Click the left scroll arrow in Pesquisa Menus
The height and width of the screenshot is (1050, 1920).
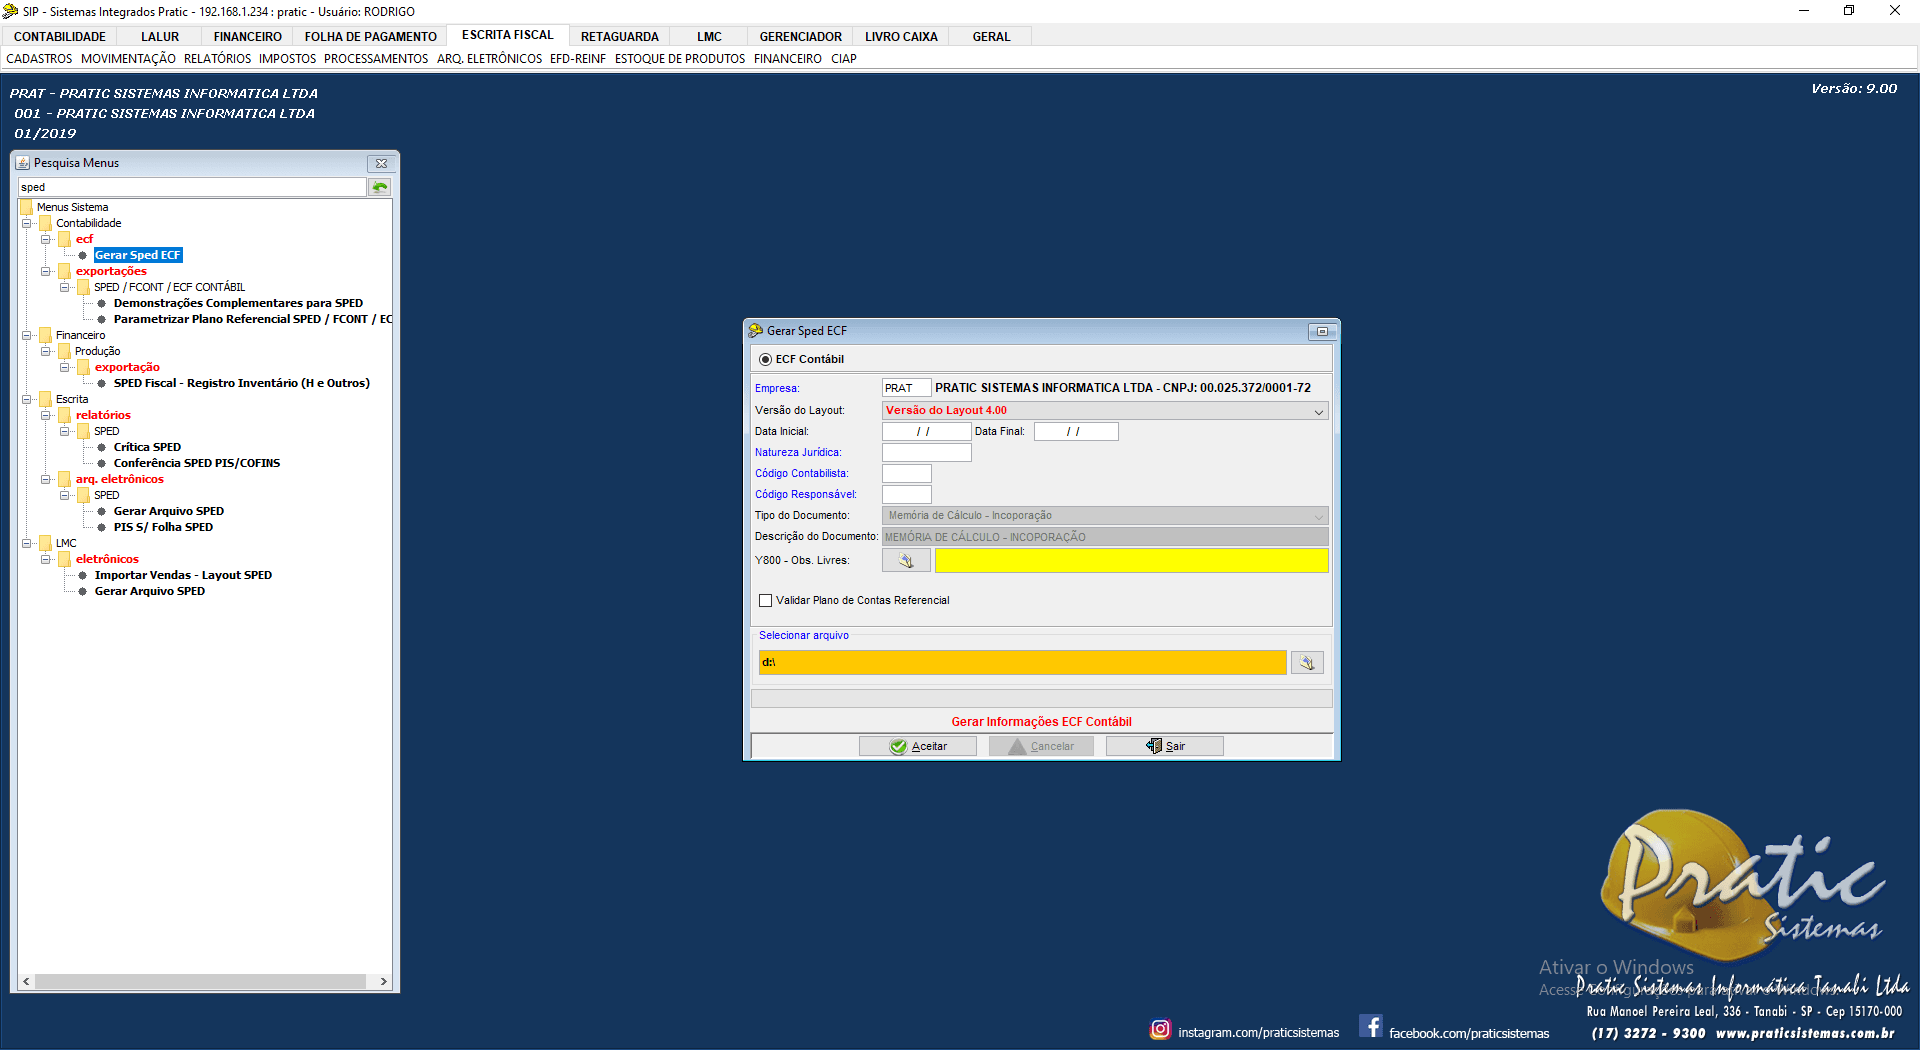(x=26, y=982)
